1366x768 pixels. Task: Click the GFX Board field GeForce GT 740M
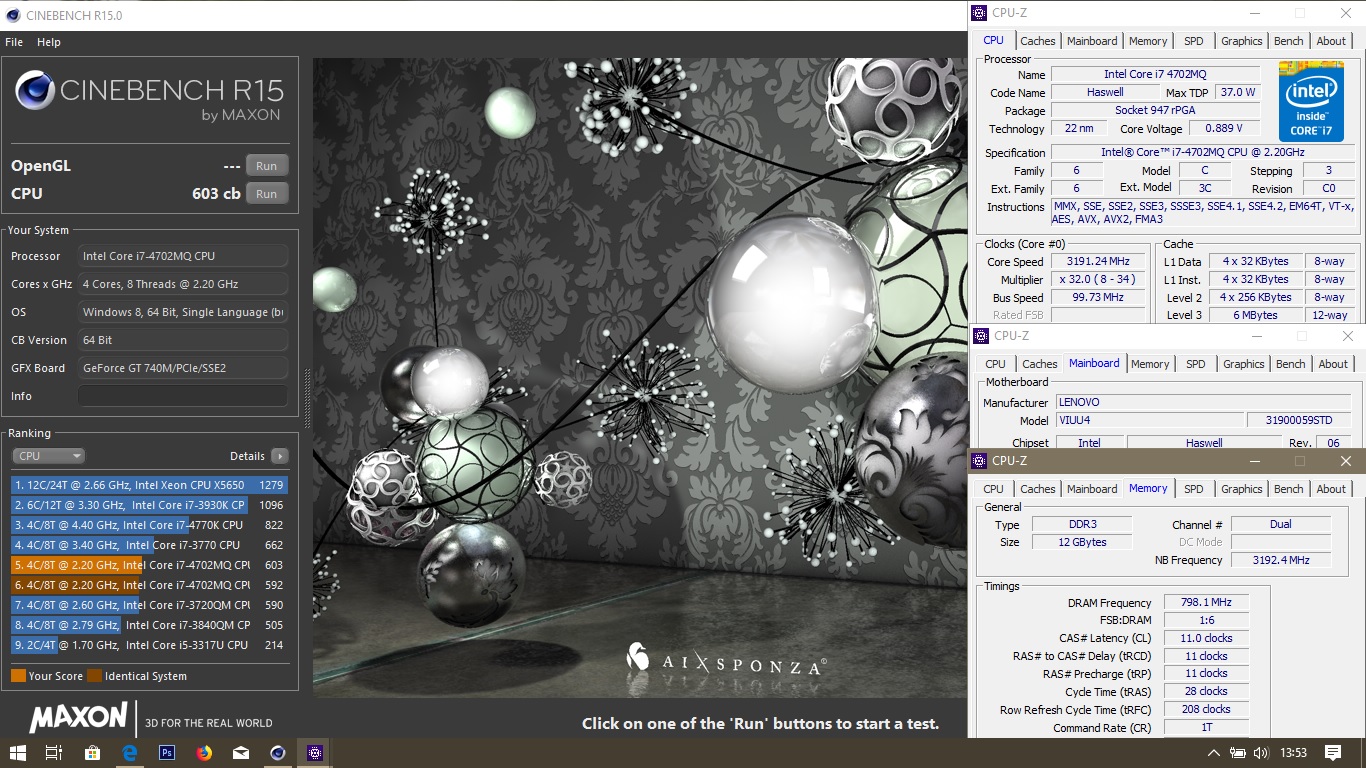(x=183, y=368)
